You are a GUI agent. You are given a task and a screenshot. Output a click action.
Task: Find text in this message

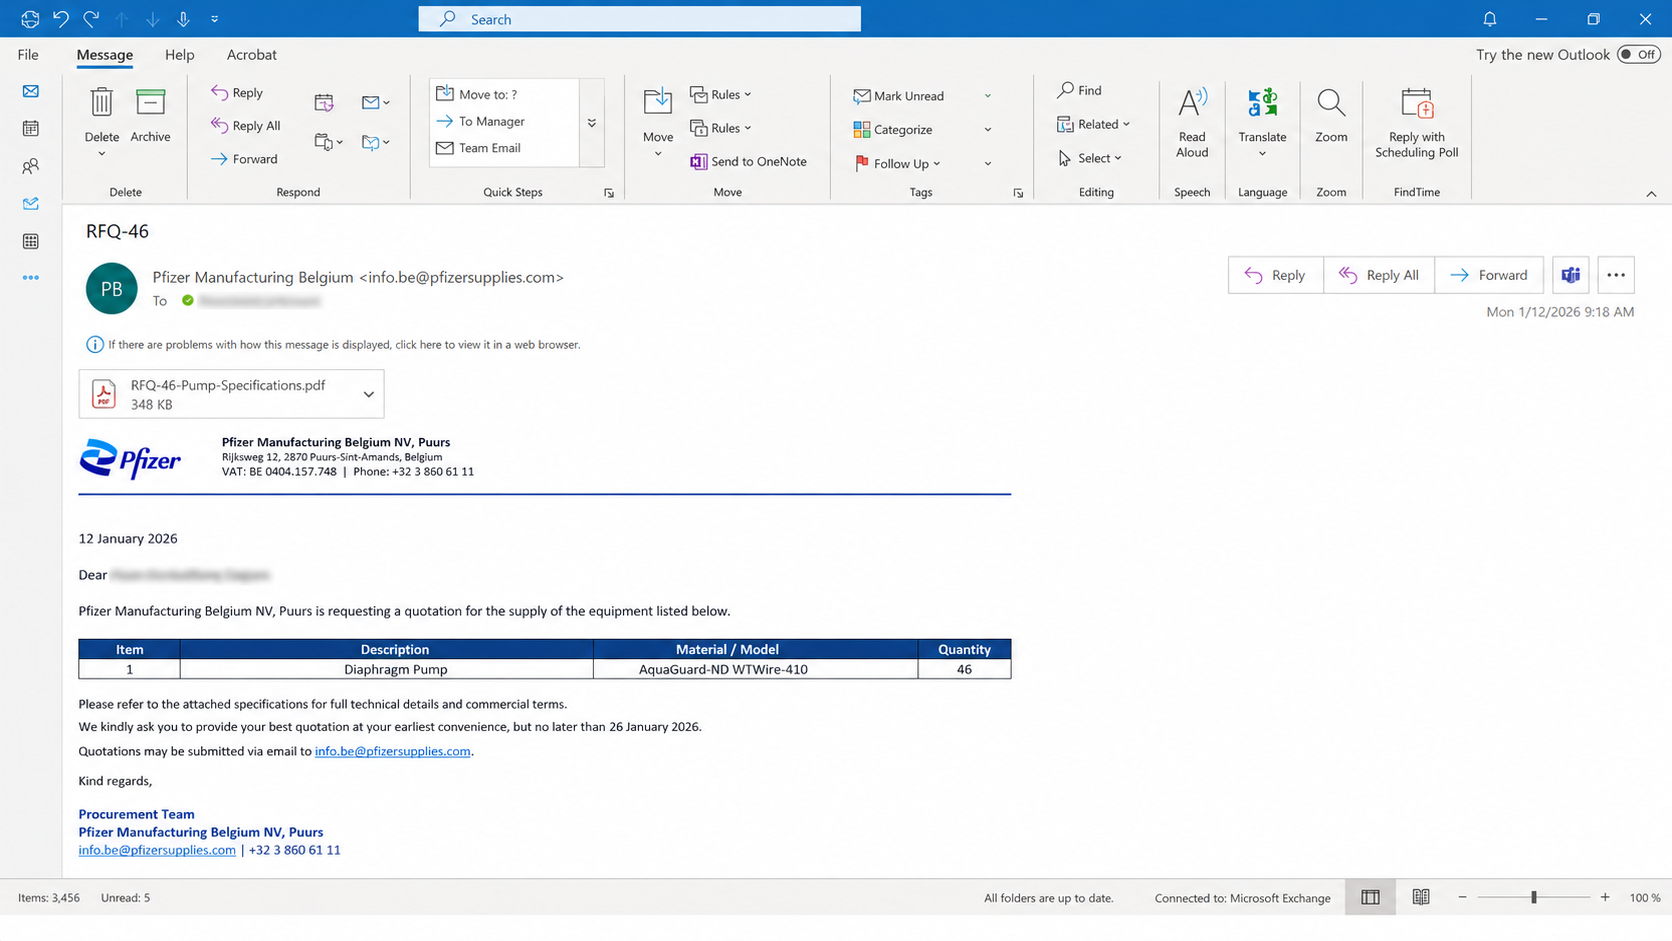tap(1080, 90)
